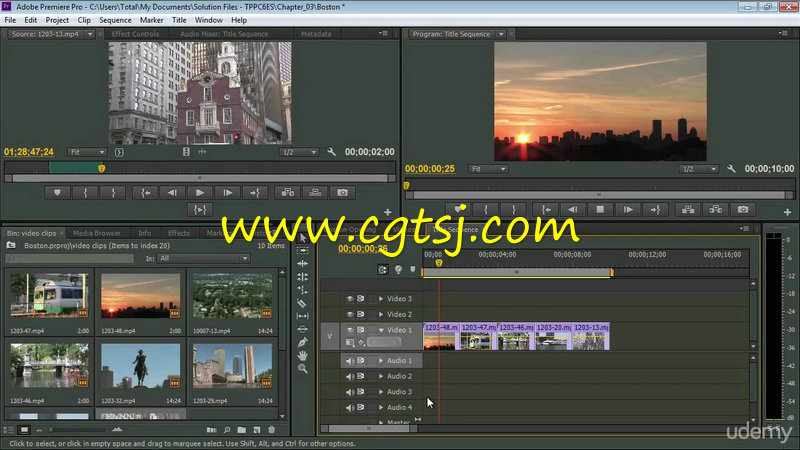Screen dimensions: 800x450
Task: Select the Track Select tool
Action: (x=303, y=251)
